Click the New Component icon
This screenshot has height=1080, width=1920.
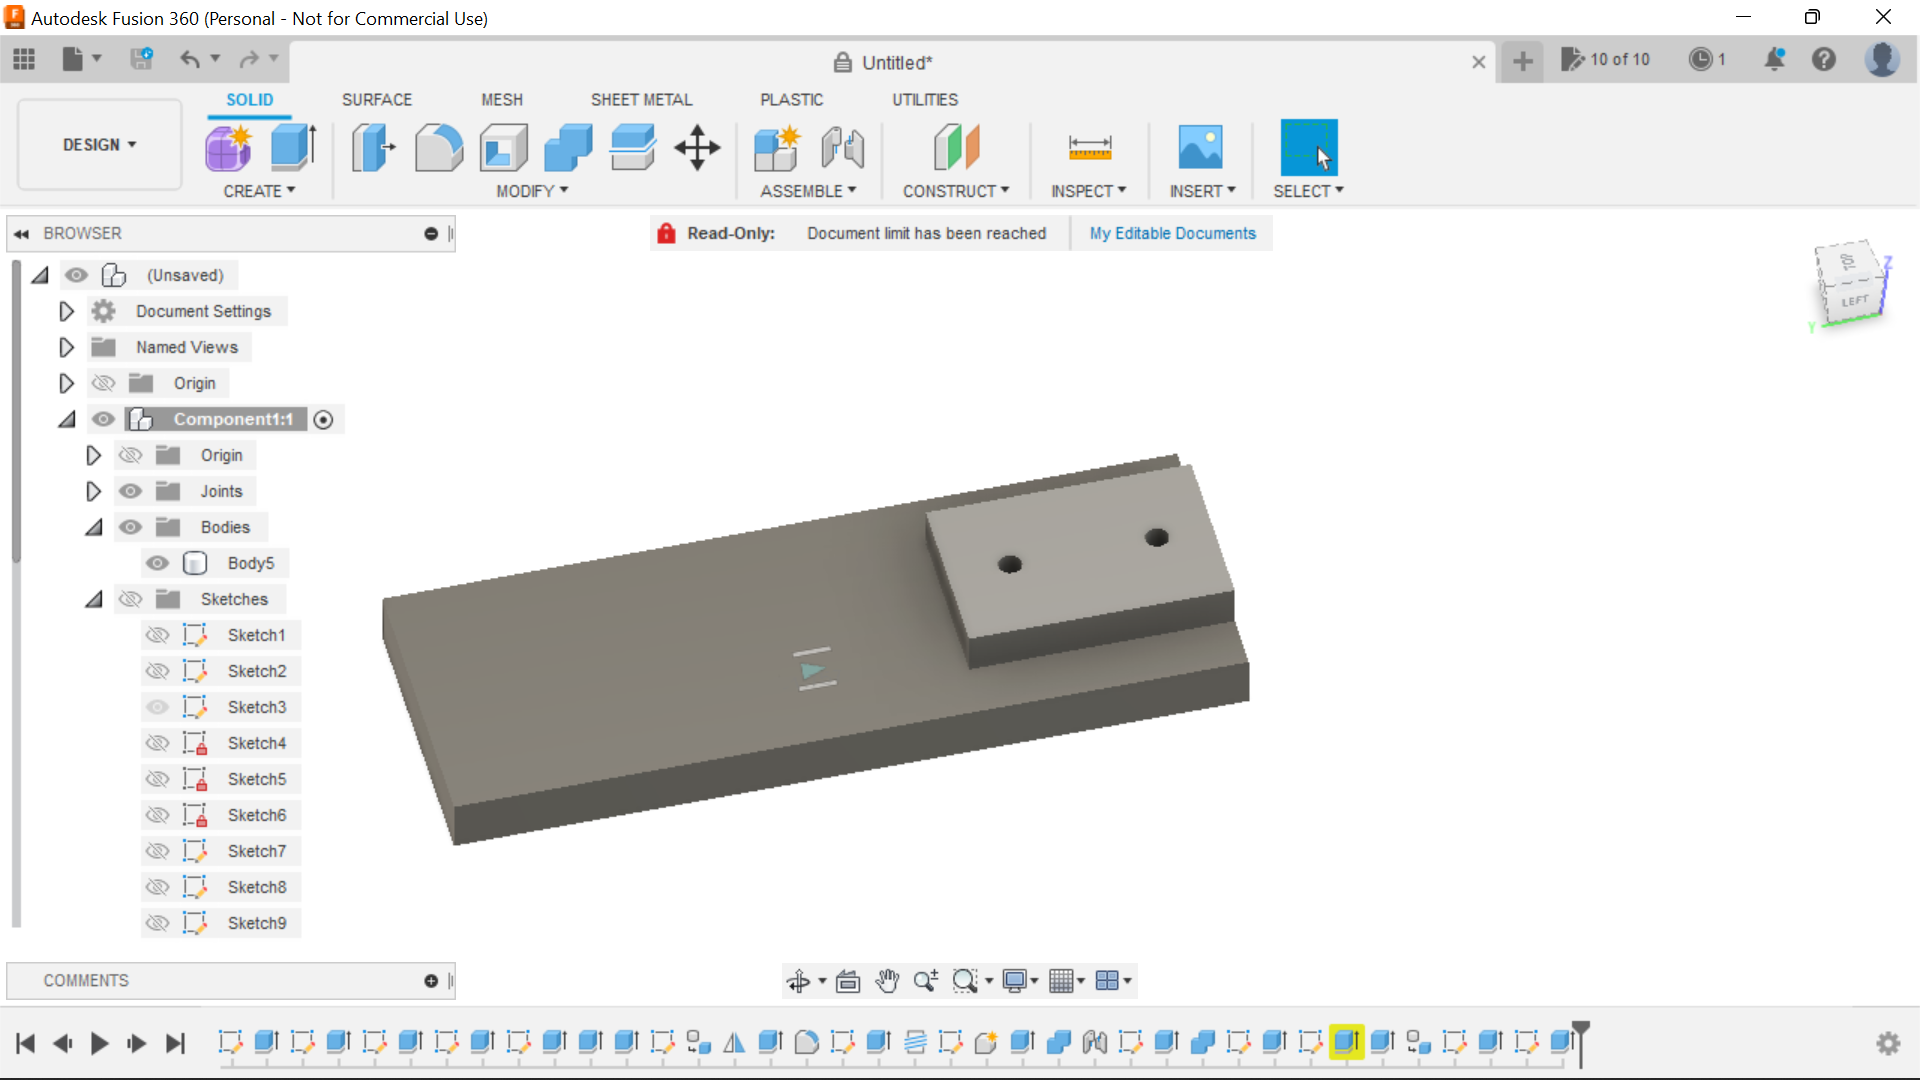pos(777,148)
